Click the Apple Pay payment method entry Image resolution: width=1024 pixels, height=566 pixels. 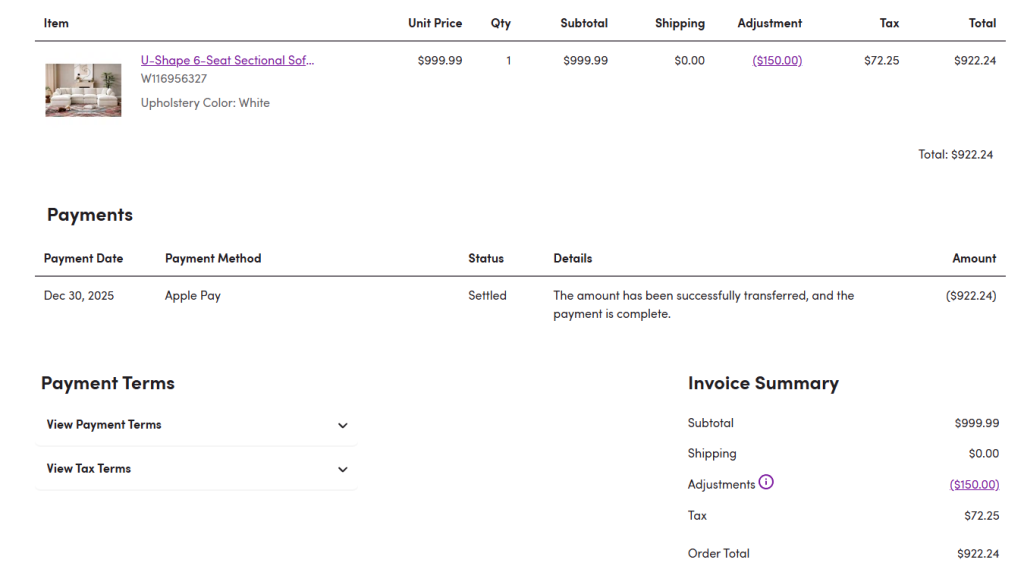193,296
